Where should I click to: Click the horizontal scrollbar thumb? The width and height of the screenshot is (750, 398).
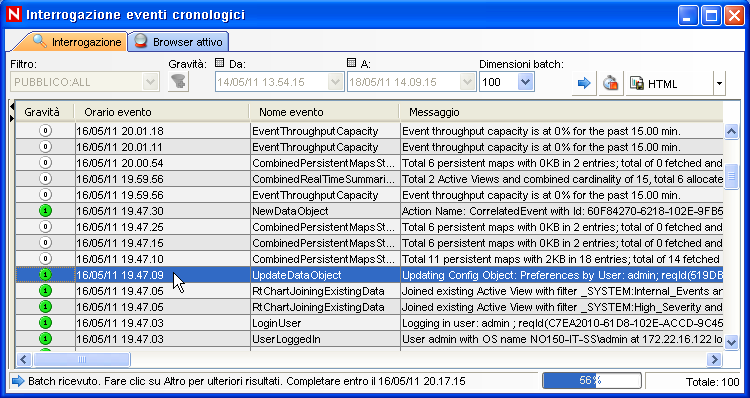click(x=82, y=359)
